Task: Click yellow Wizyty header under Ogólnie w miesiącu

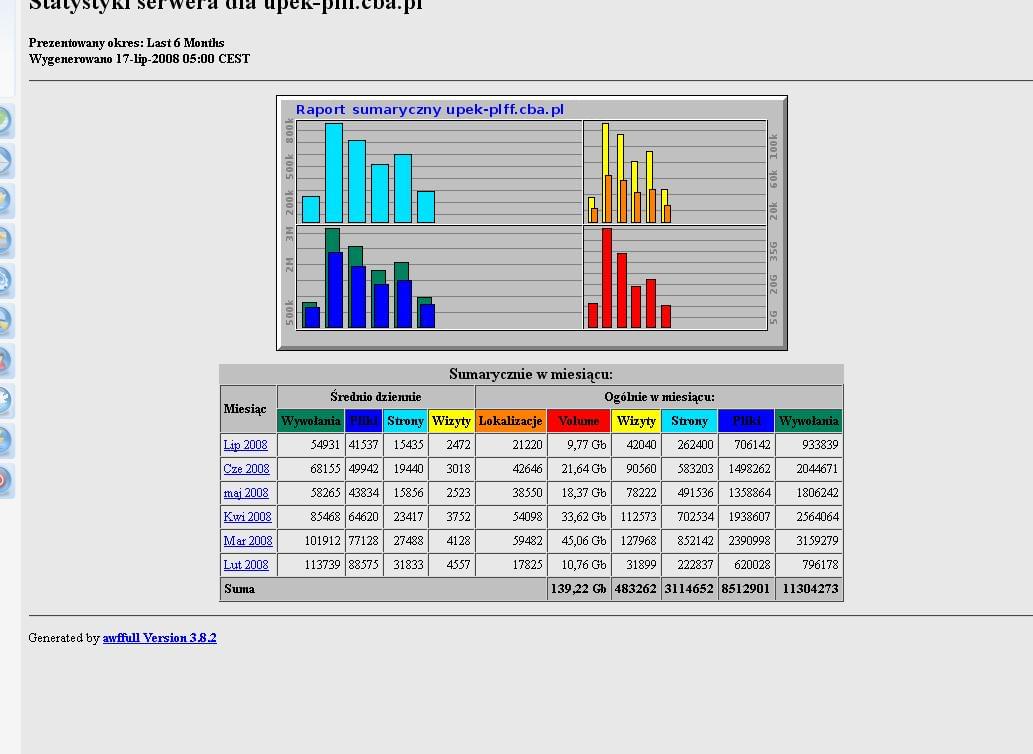Action: click(636, 421)
